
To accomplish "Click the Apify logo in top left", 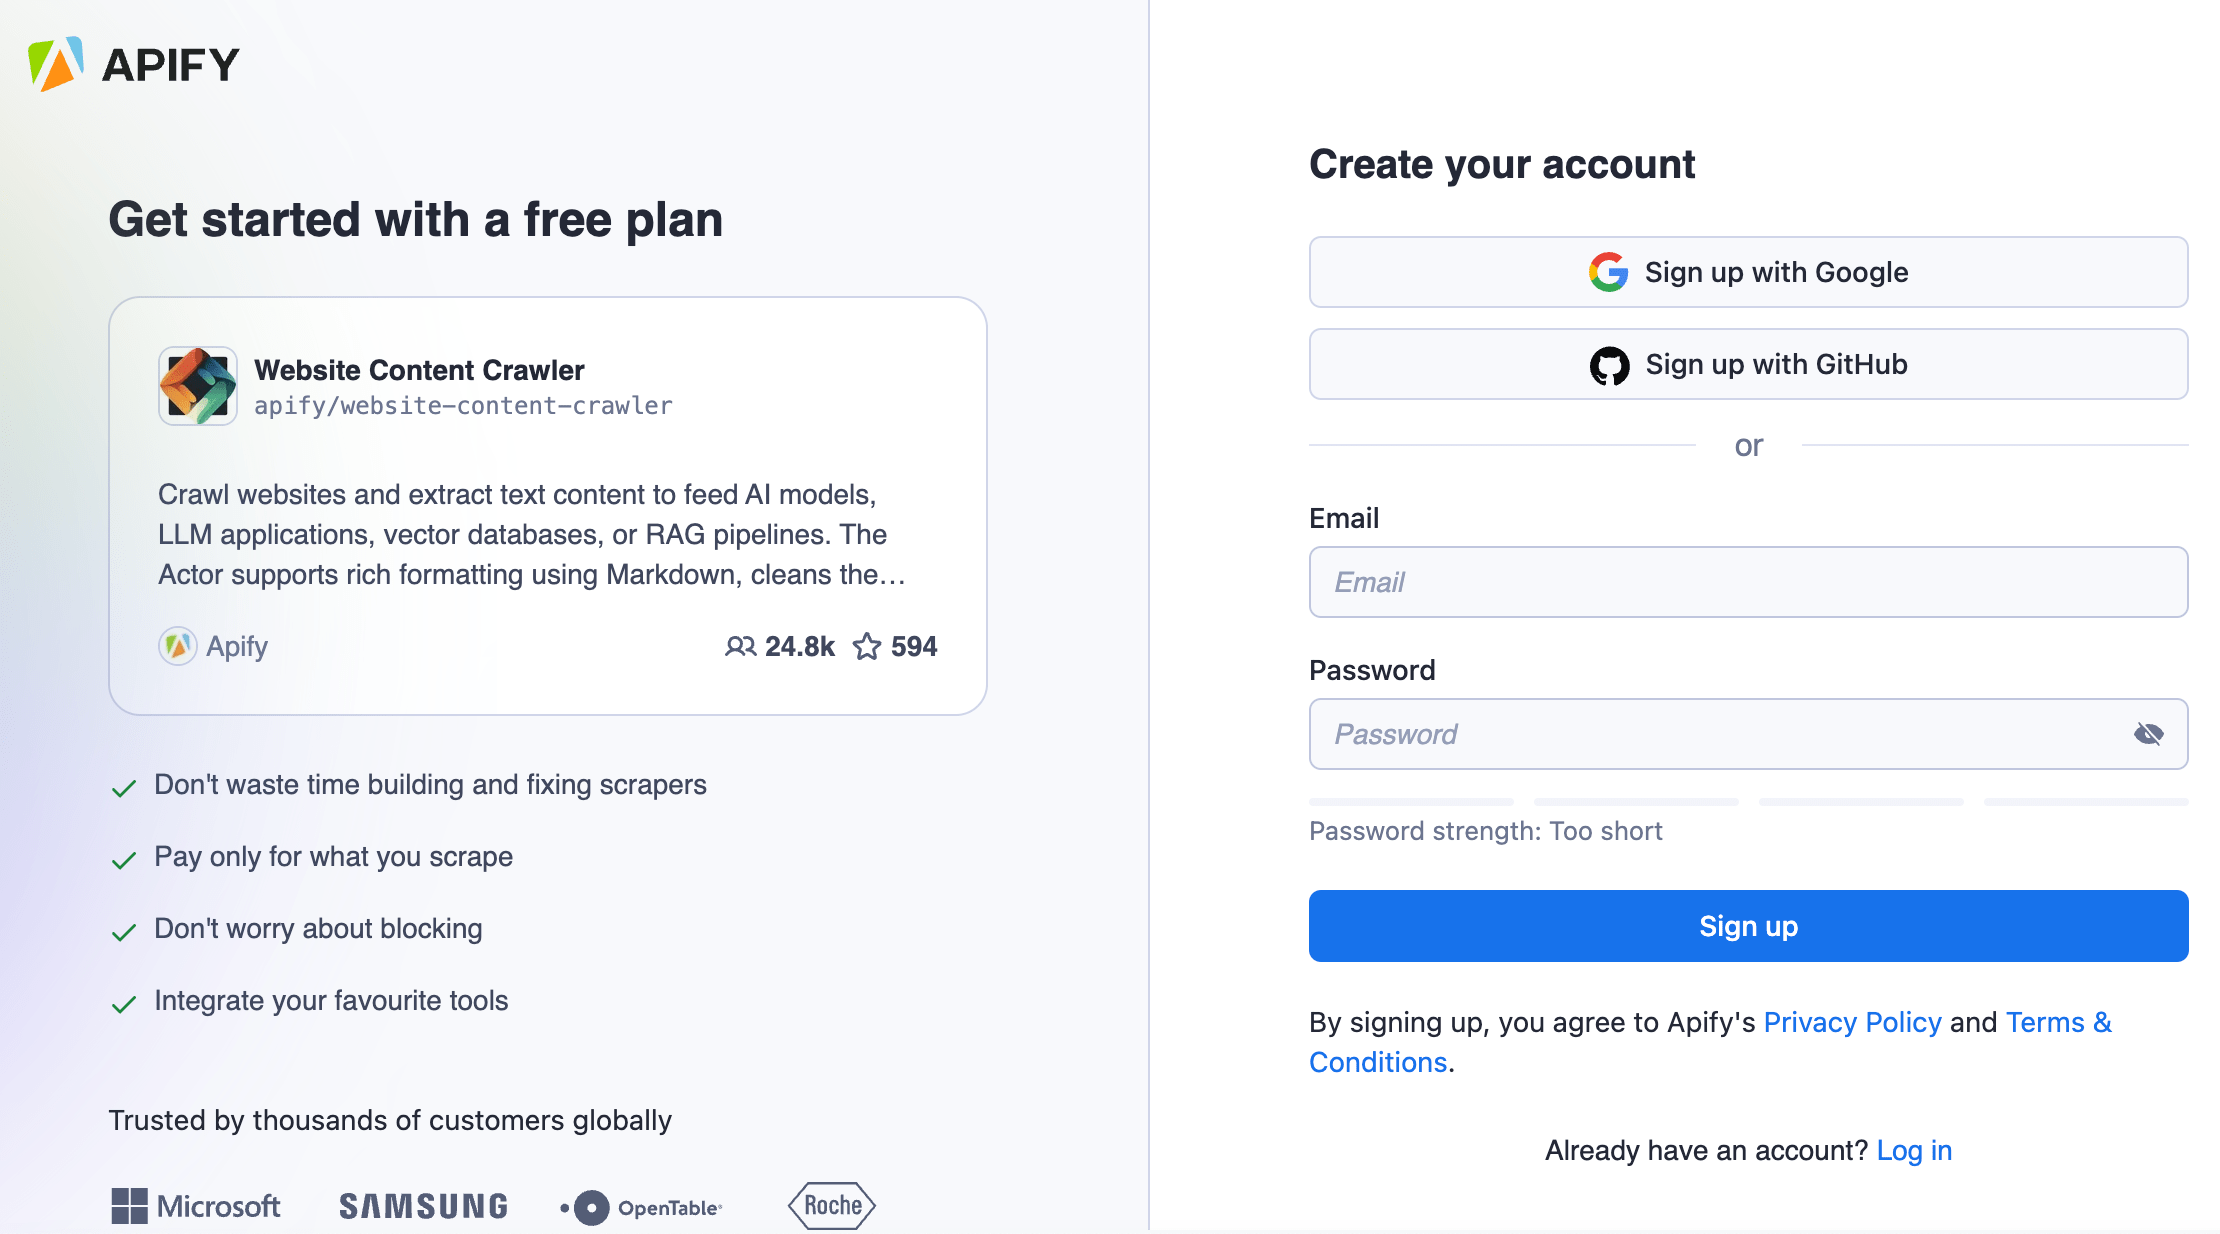I will 130,64.
